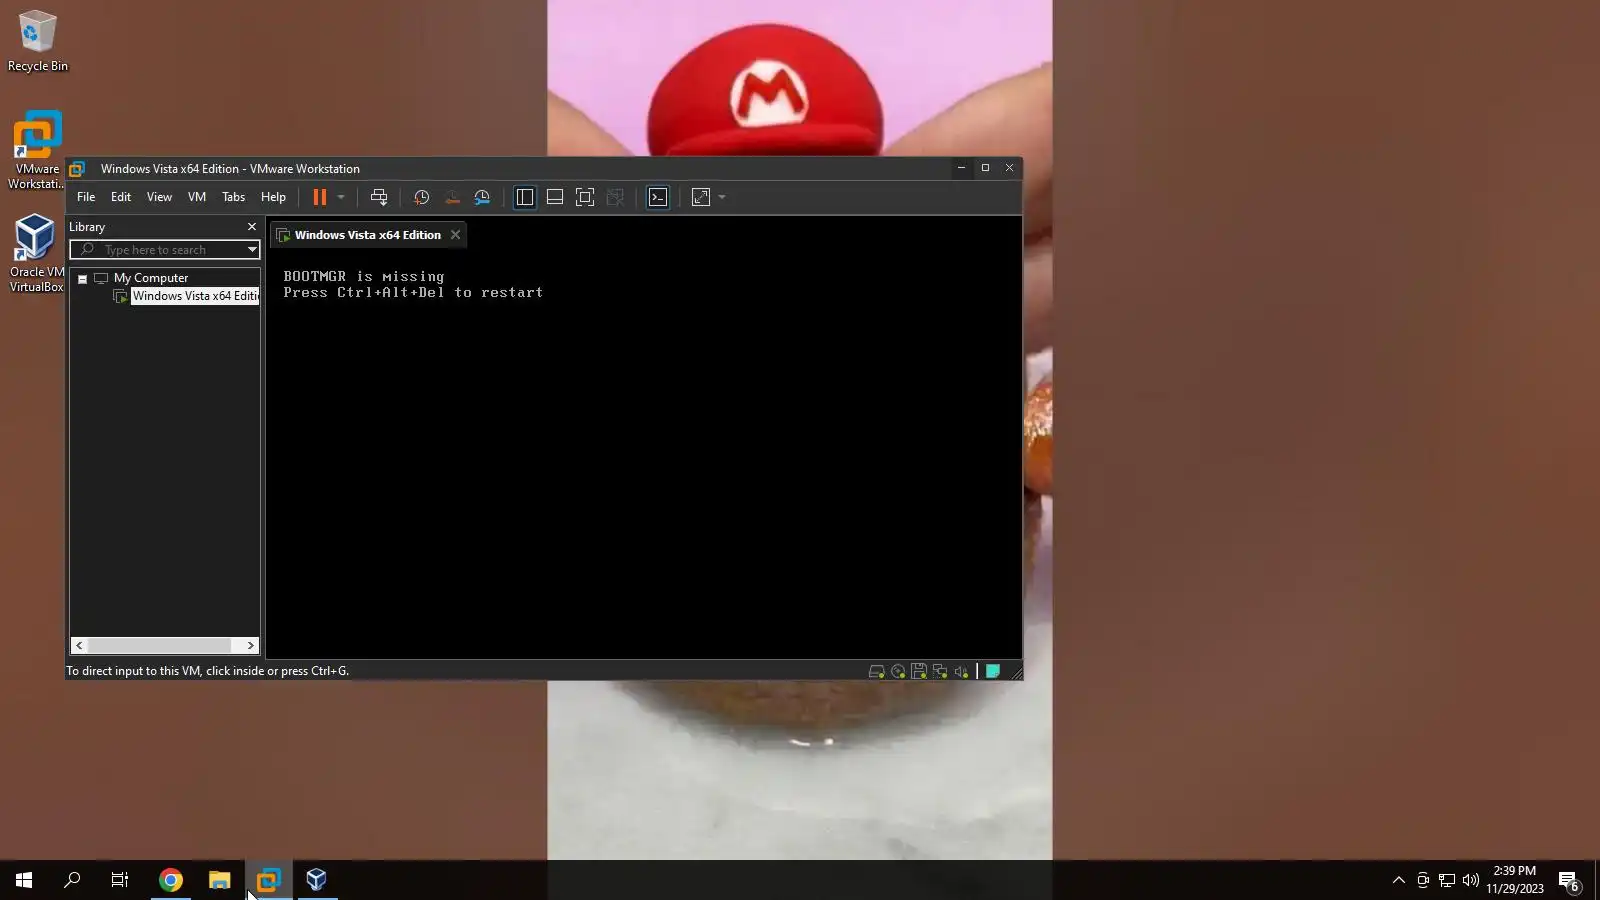Open the snapshot manager wrench-clock icon
The width and height of the screenshot is (1600, 900).
[482, 197]
